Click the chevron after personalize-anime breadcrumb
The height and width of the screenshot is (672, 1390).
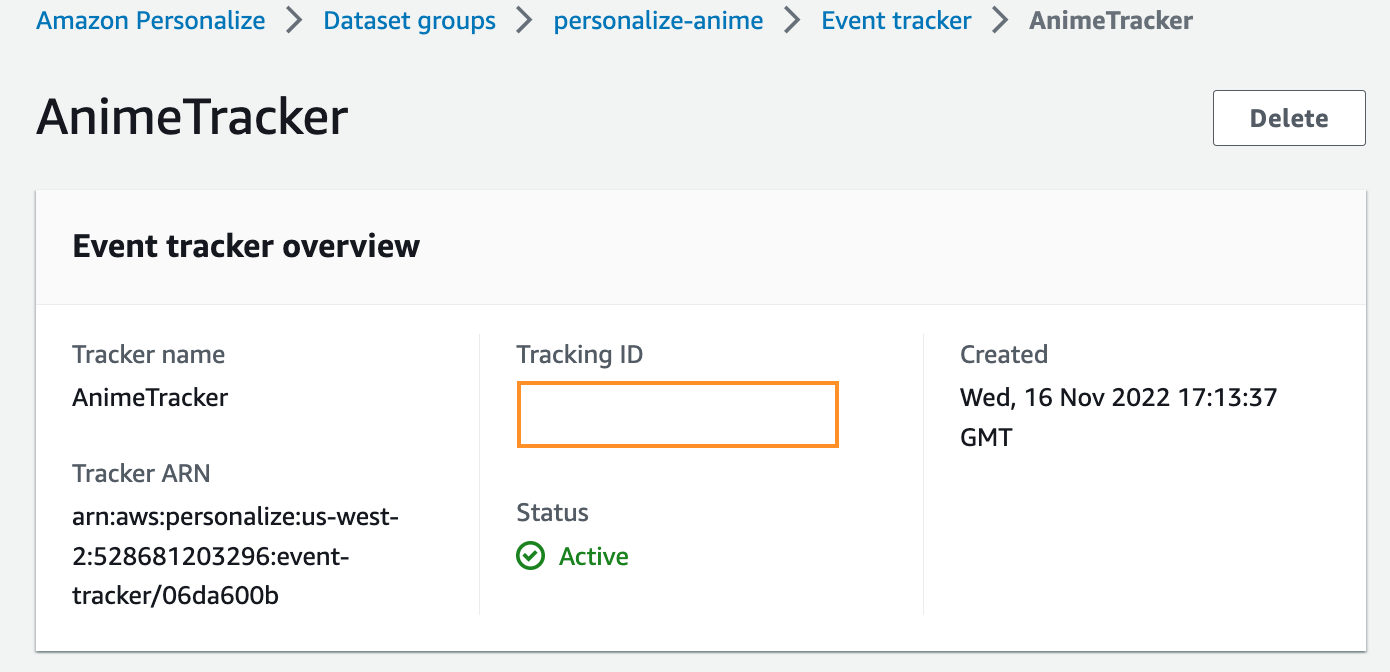[792, 21]
